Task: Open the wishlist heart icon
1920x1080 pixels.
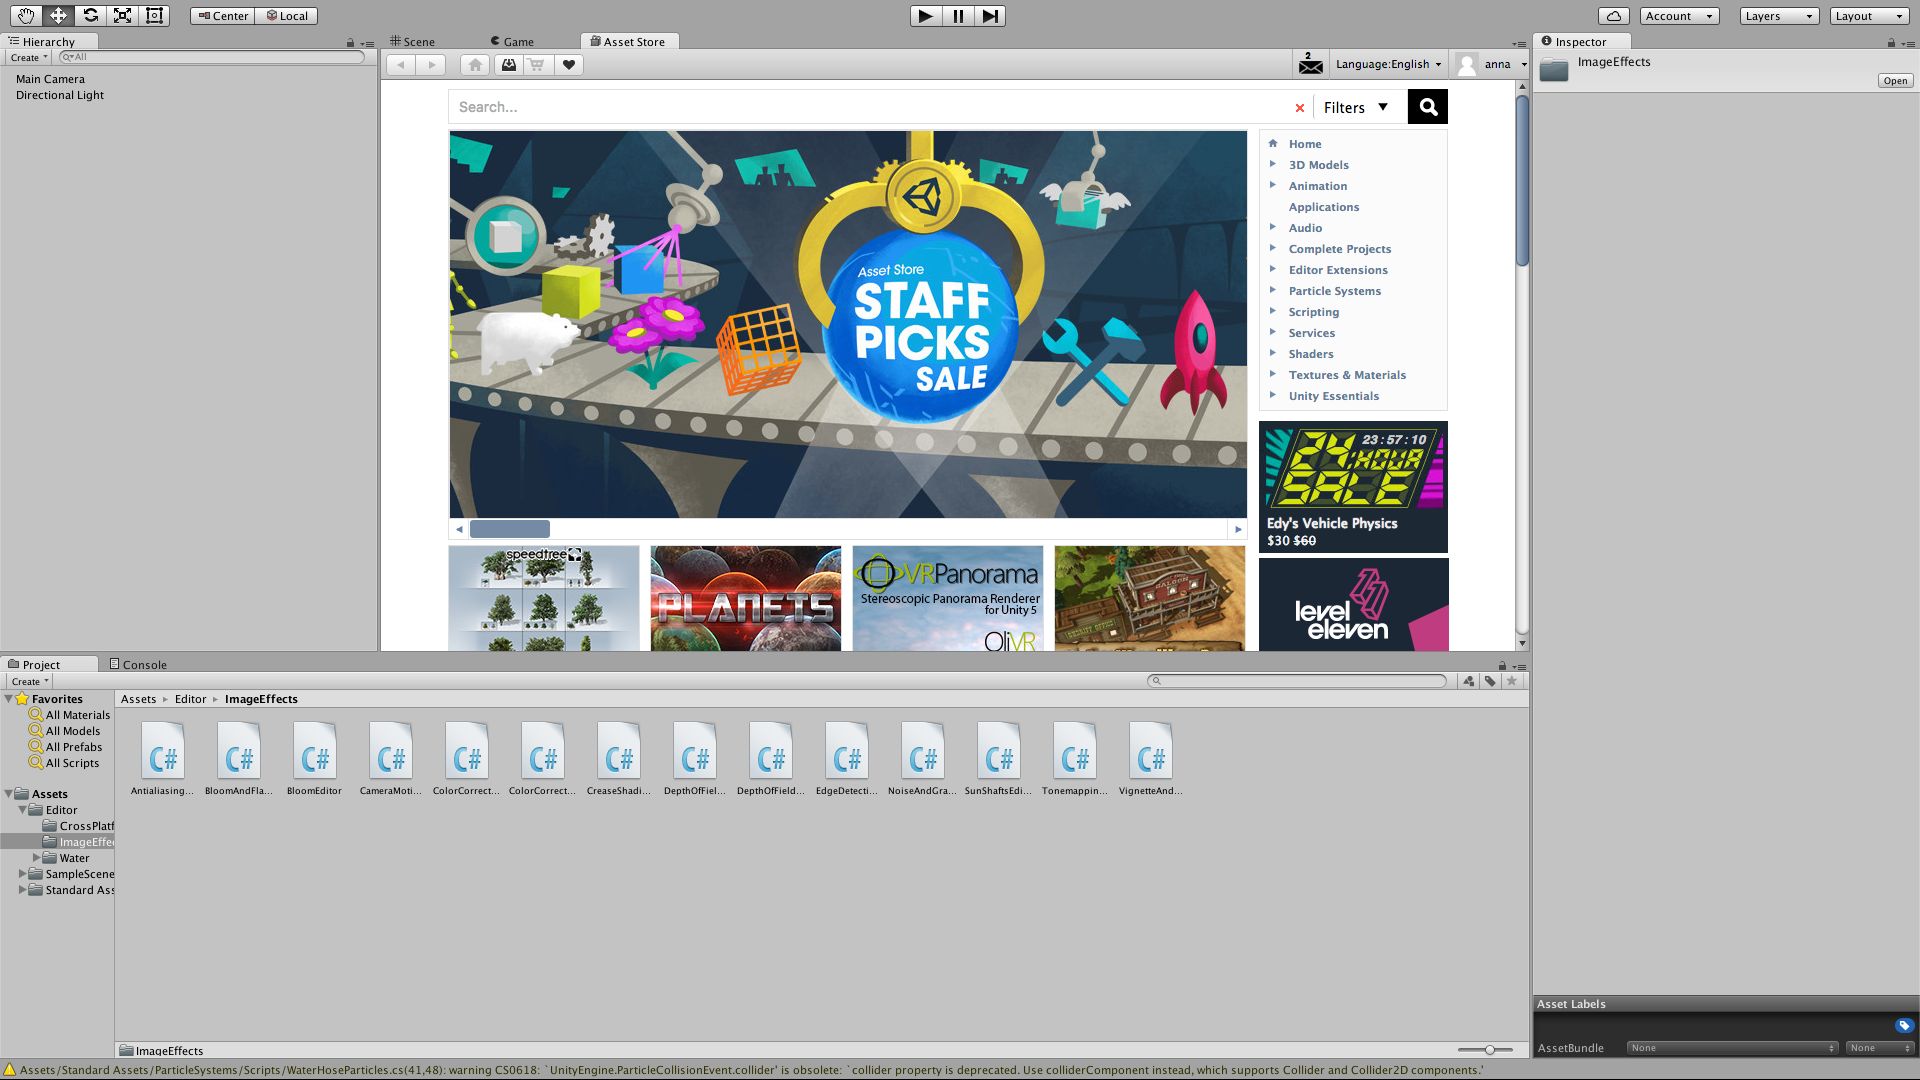Action: pos(569,65)
